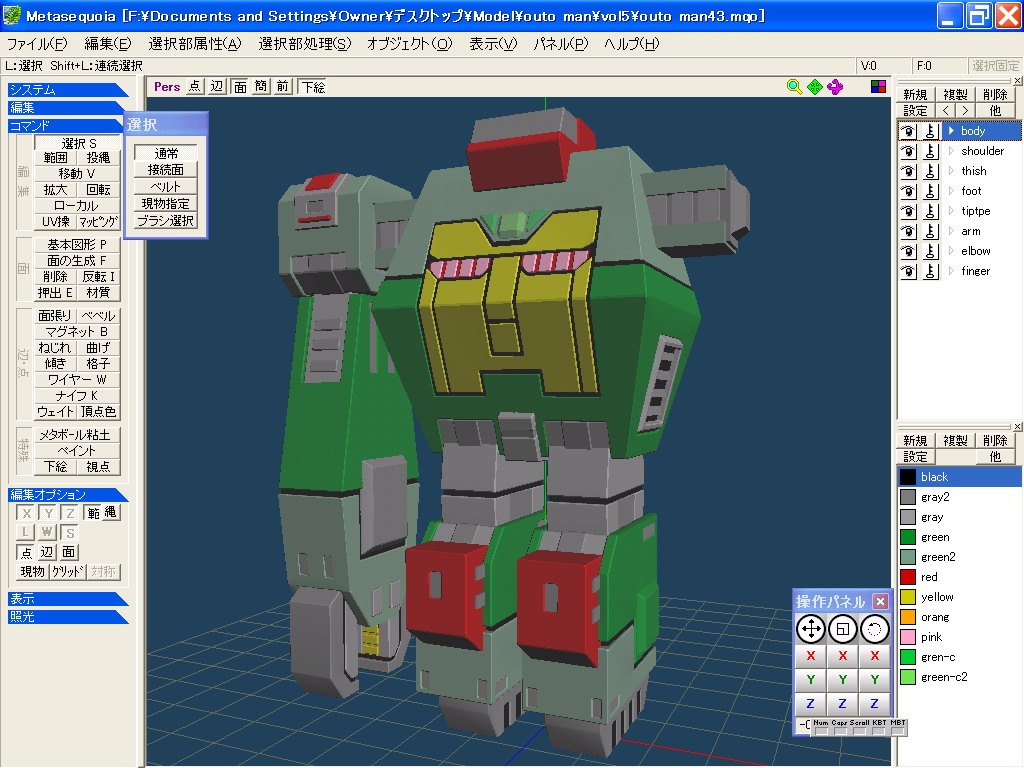
Task: Hide the arm object with eye icon
Action: pos(908,231)
